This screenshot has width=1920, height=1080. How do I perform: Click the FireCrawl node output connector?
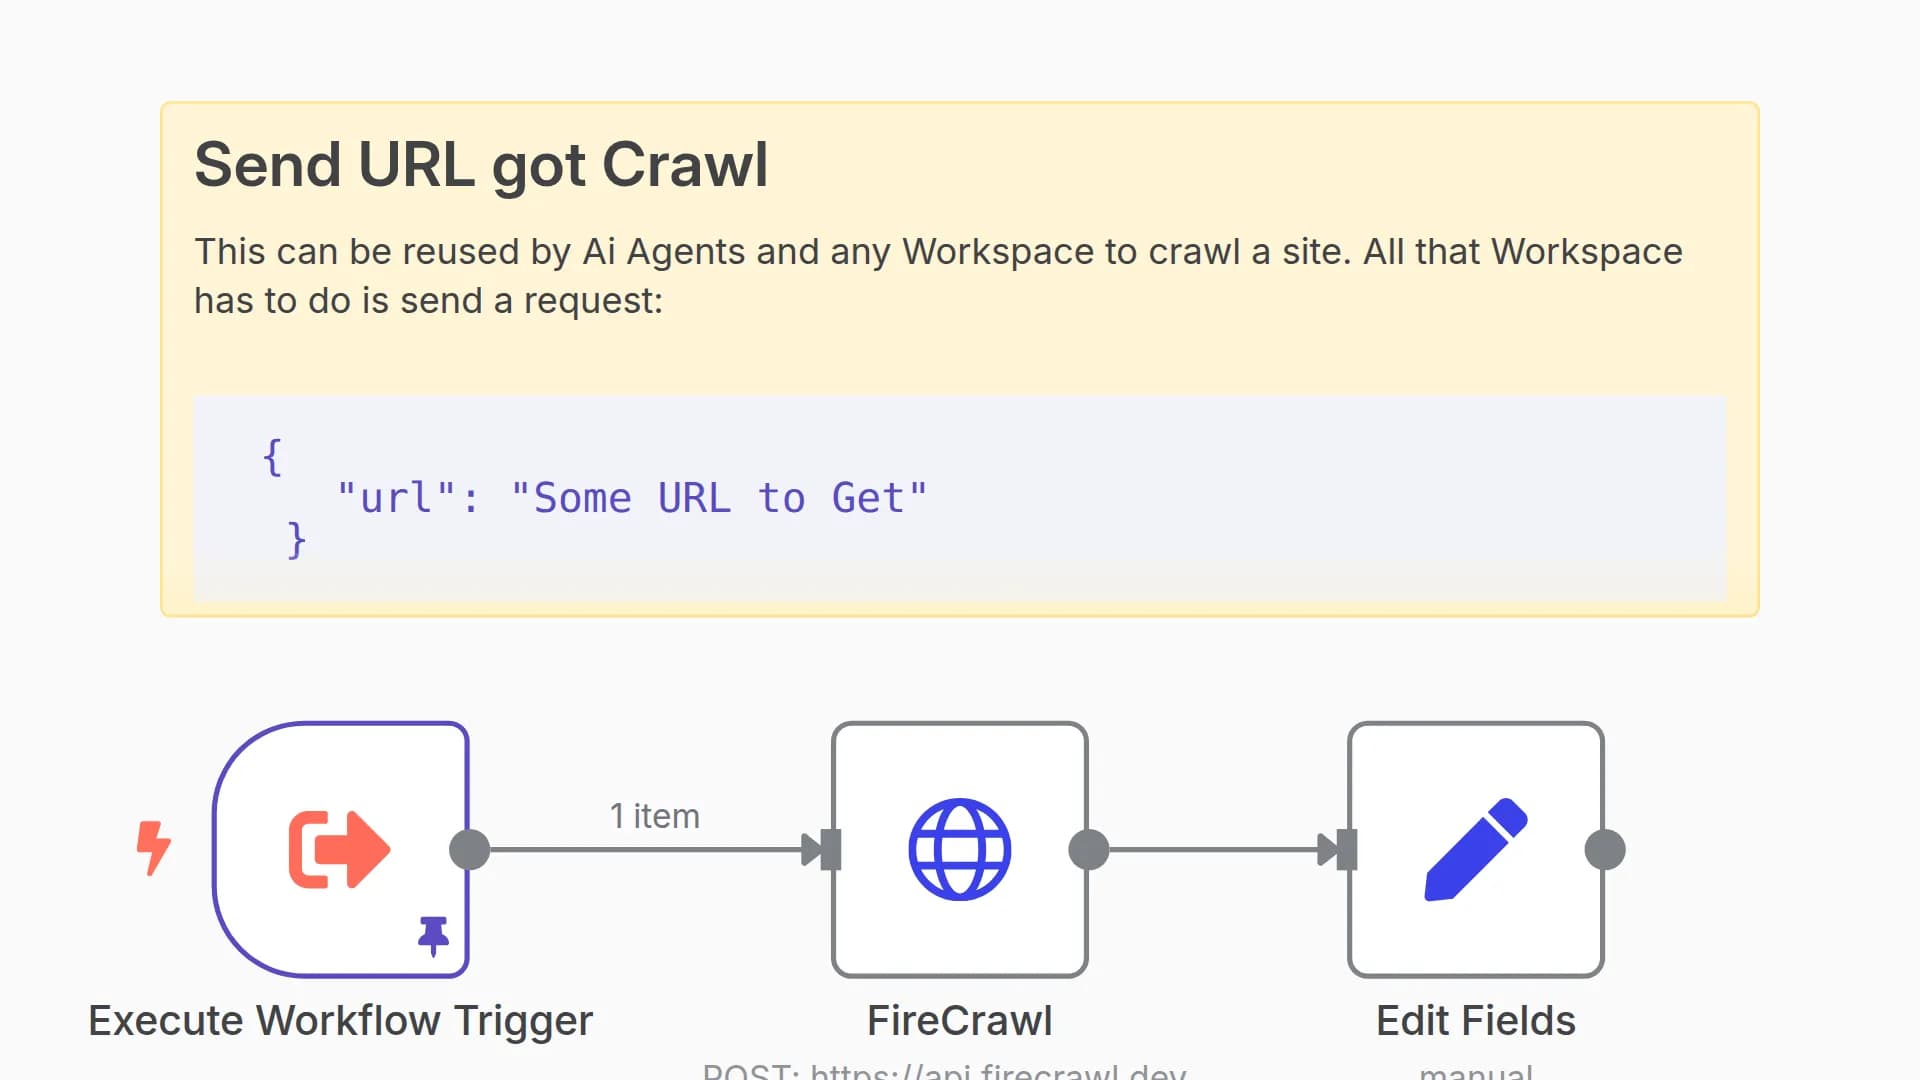[x=1089, y=850]
